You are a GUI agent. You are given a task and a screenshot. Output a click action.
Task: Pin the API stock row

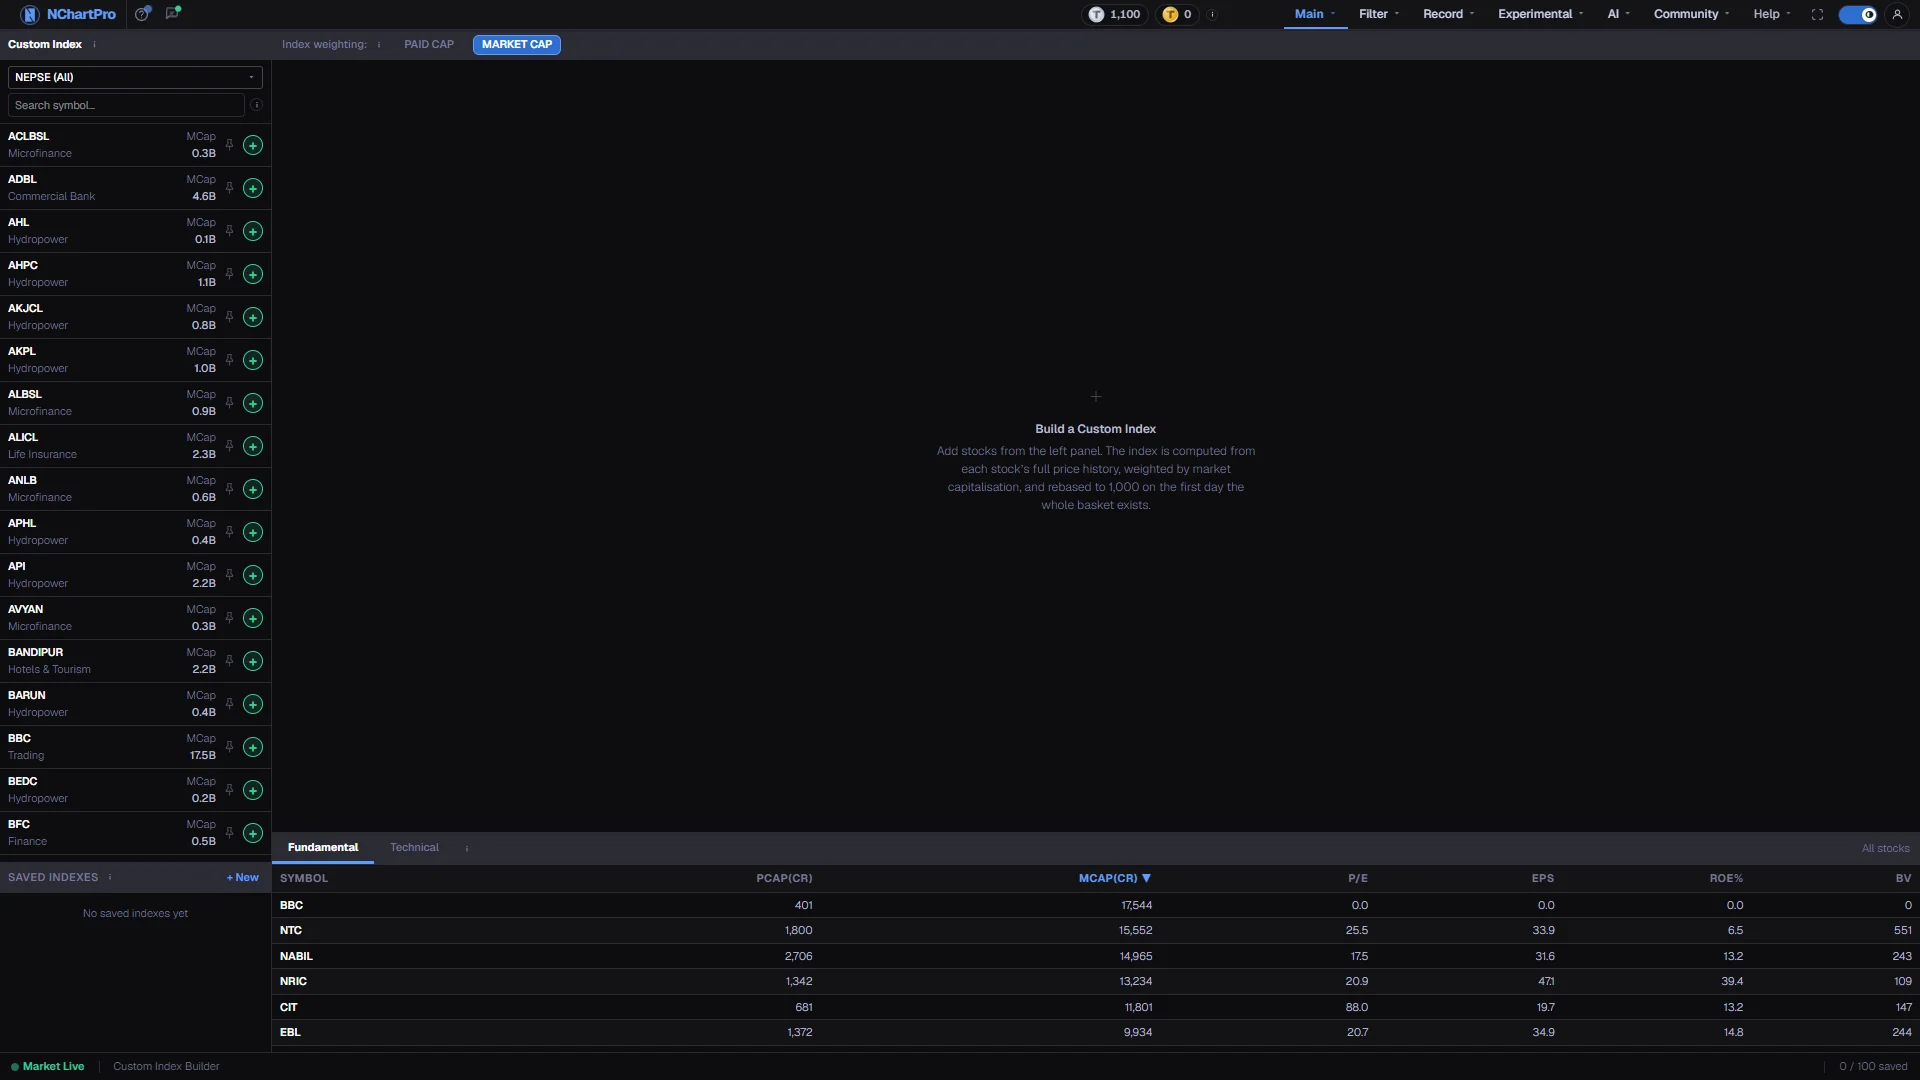(x=229, y=575)
